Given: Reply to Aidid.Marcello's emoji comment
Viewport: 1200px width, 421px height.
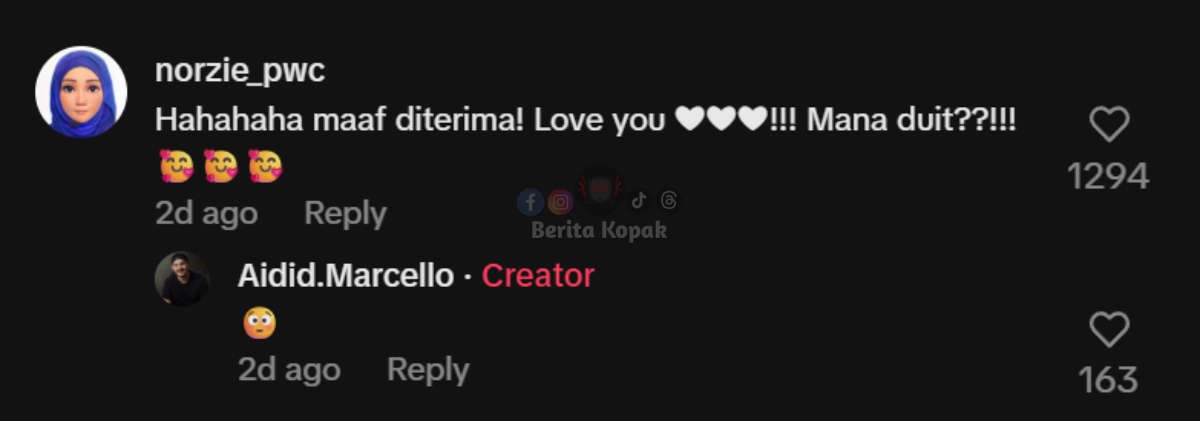Looking at the screenshot, I should click(x=428, y=370).
